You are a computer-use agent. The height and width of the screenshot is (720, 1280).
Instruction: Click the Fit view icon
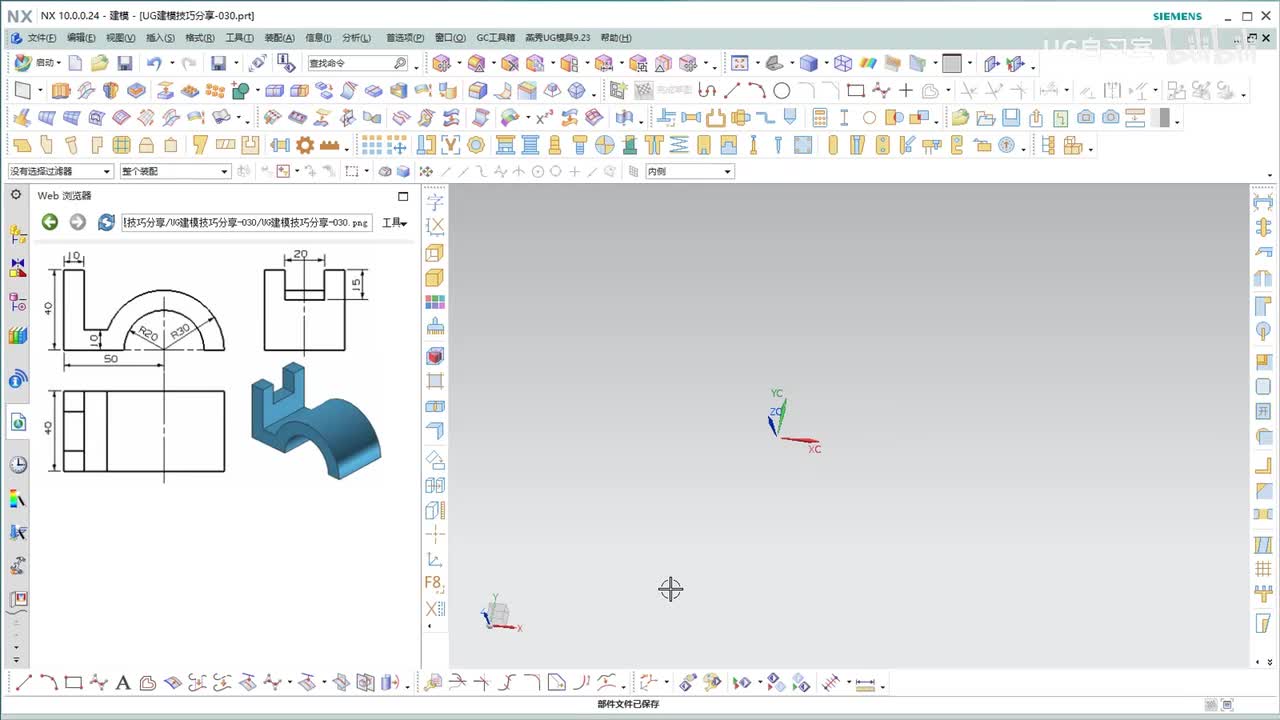[x=740, y=64]
